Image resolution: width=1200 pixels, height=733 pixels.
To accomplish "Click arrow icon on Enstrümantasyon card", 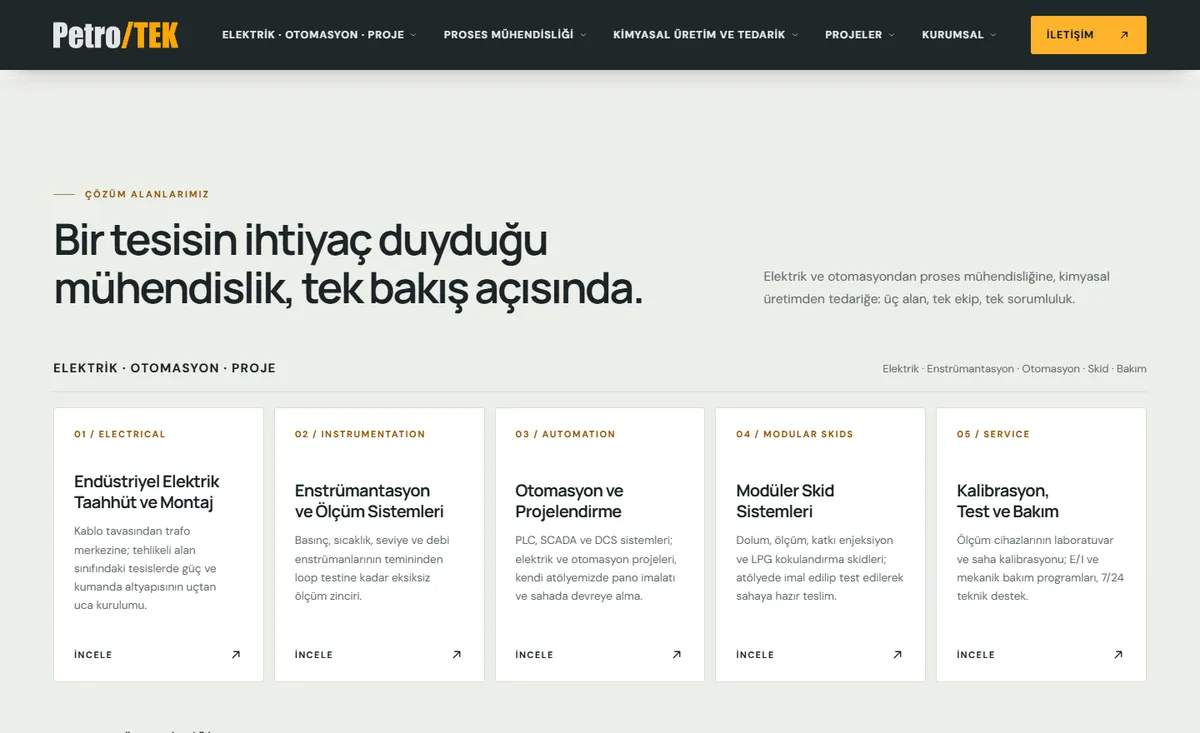I will coord(457,655).
